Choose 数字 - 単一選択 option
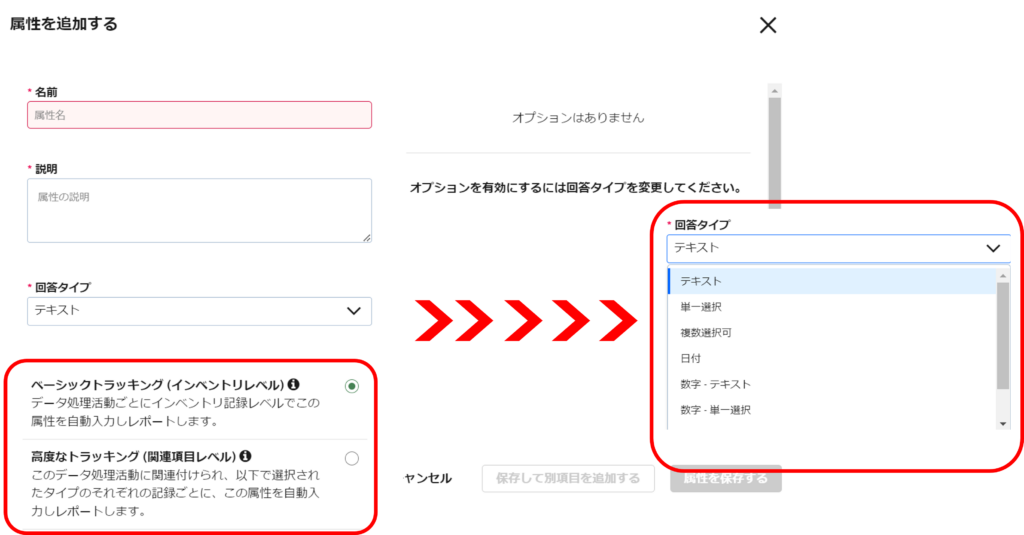The width and height of the screenshot is (1024, 535). click(715, 410)
